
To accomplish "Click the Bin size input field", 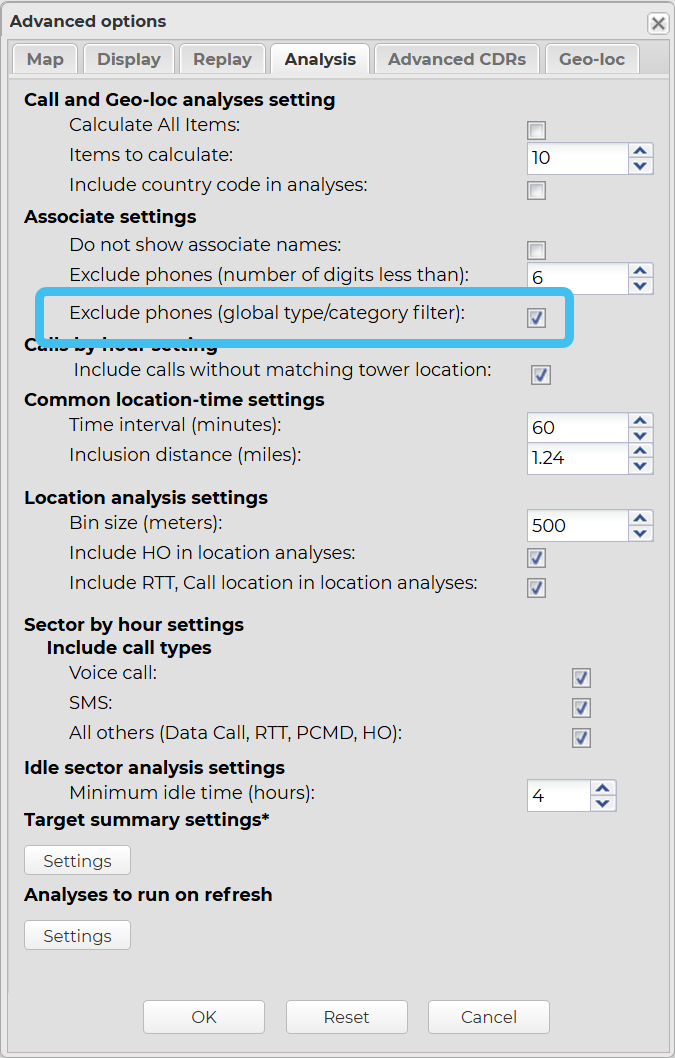I will pos(577,525).
